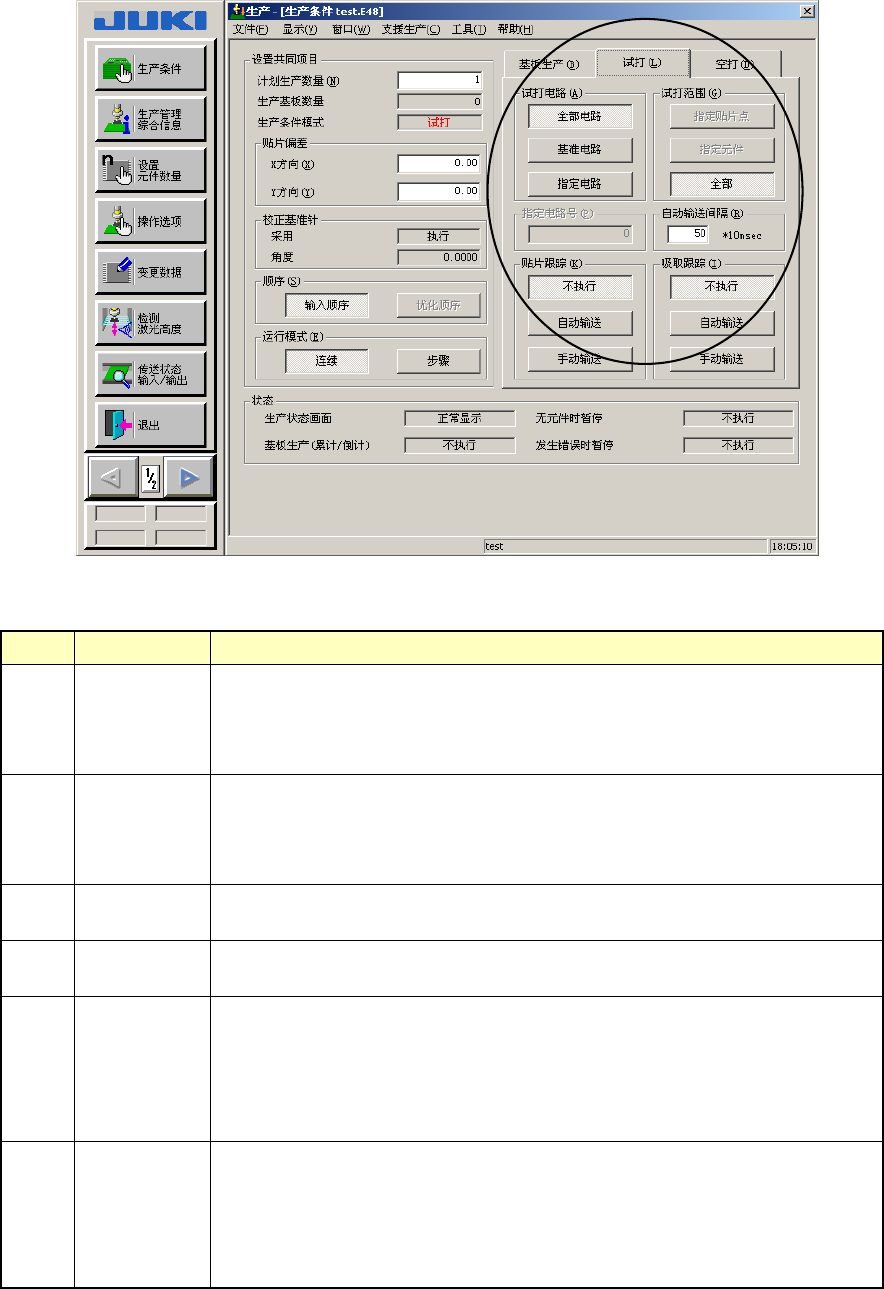Open 传送状态输入/输出 in the sidebar
This screenshot has height=1289, width=884.
point(151,374)
